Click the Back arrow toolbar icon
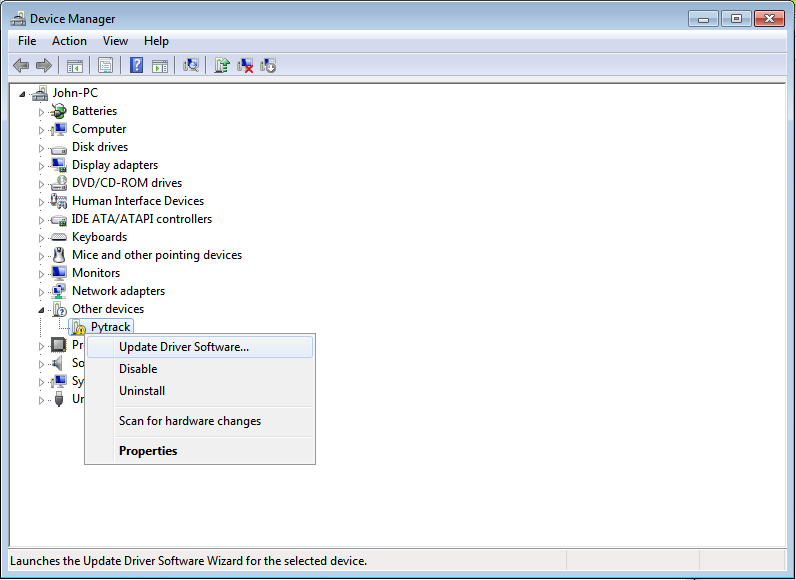The image size is (796, 580). coord(21,66)
